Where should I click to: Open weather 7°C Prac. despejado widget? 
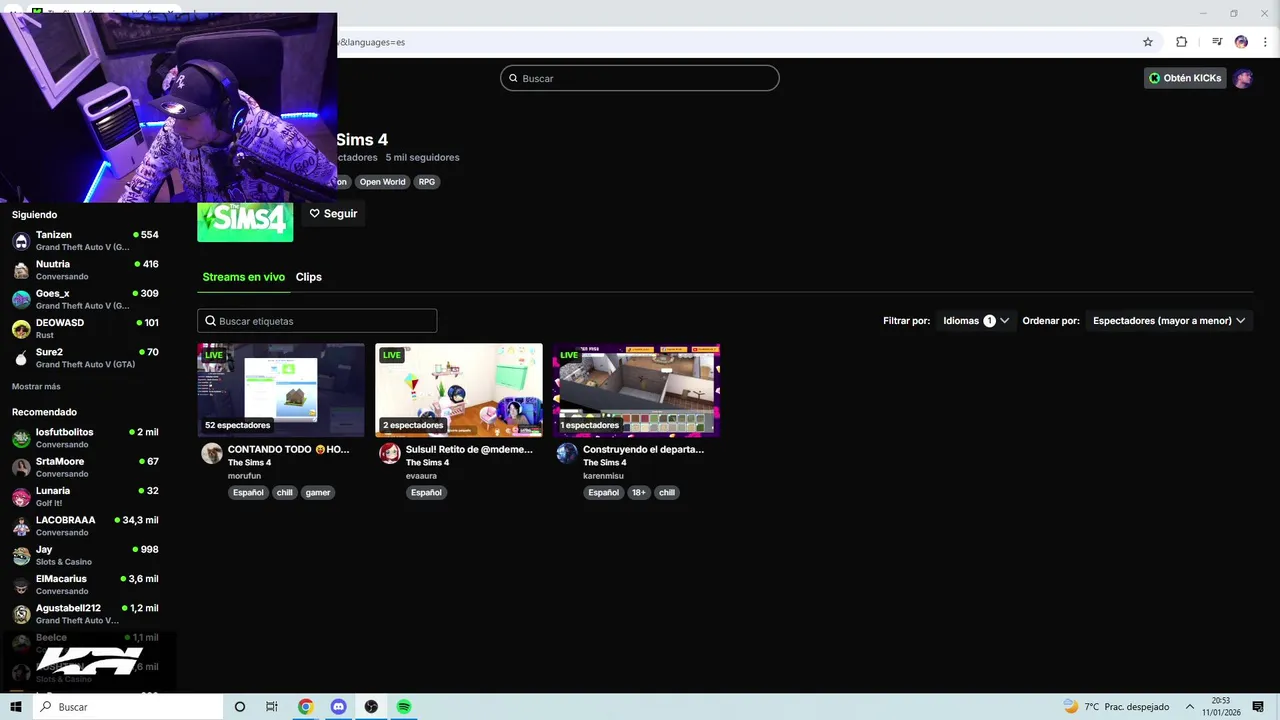coord(1116,707)
